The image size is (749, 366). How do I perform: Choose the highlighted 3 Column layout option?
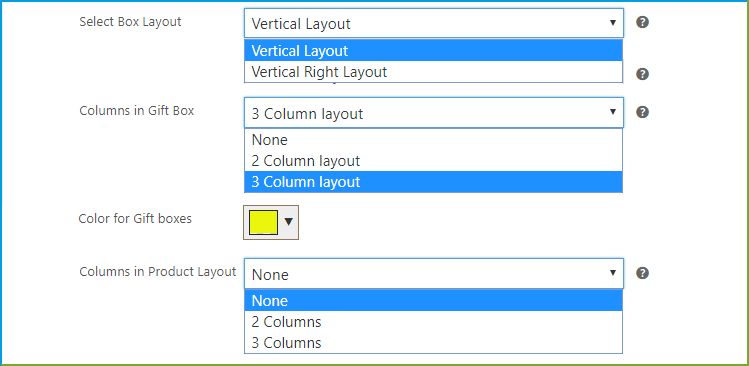pos(433,182)
